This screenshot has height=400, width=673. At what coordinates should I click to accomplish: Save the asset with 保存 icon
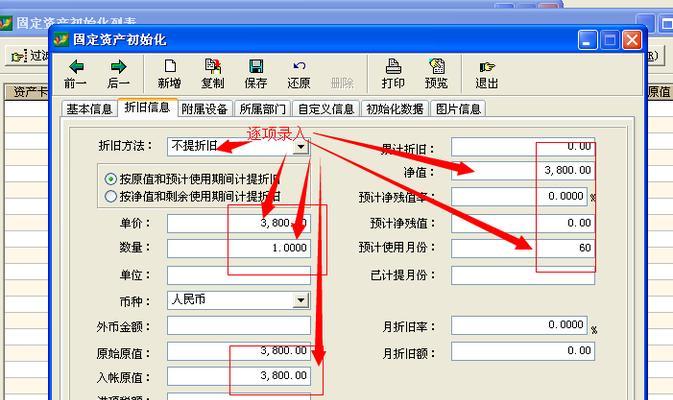[256, 74]
